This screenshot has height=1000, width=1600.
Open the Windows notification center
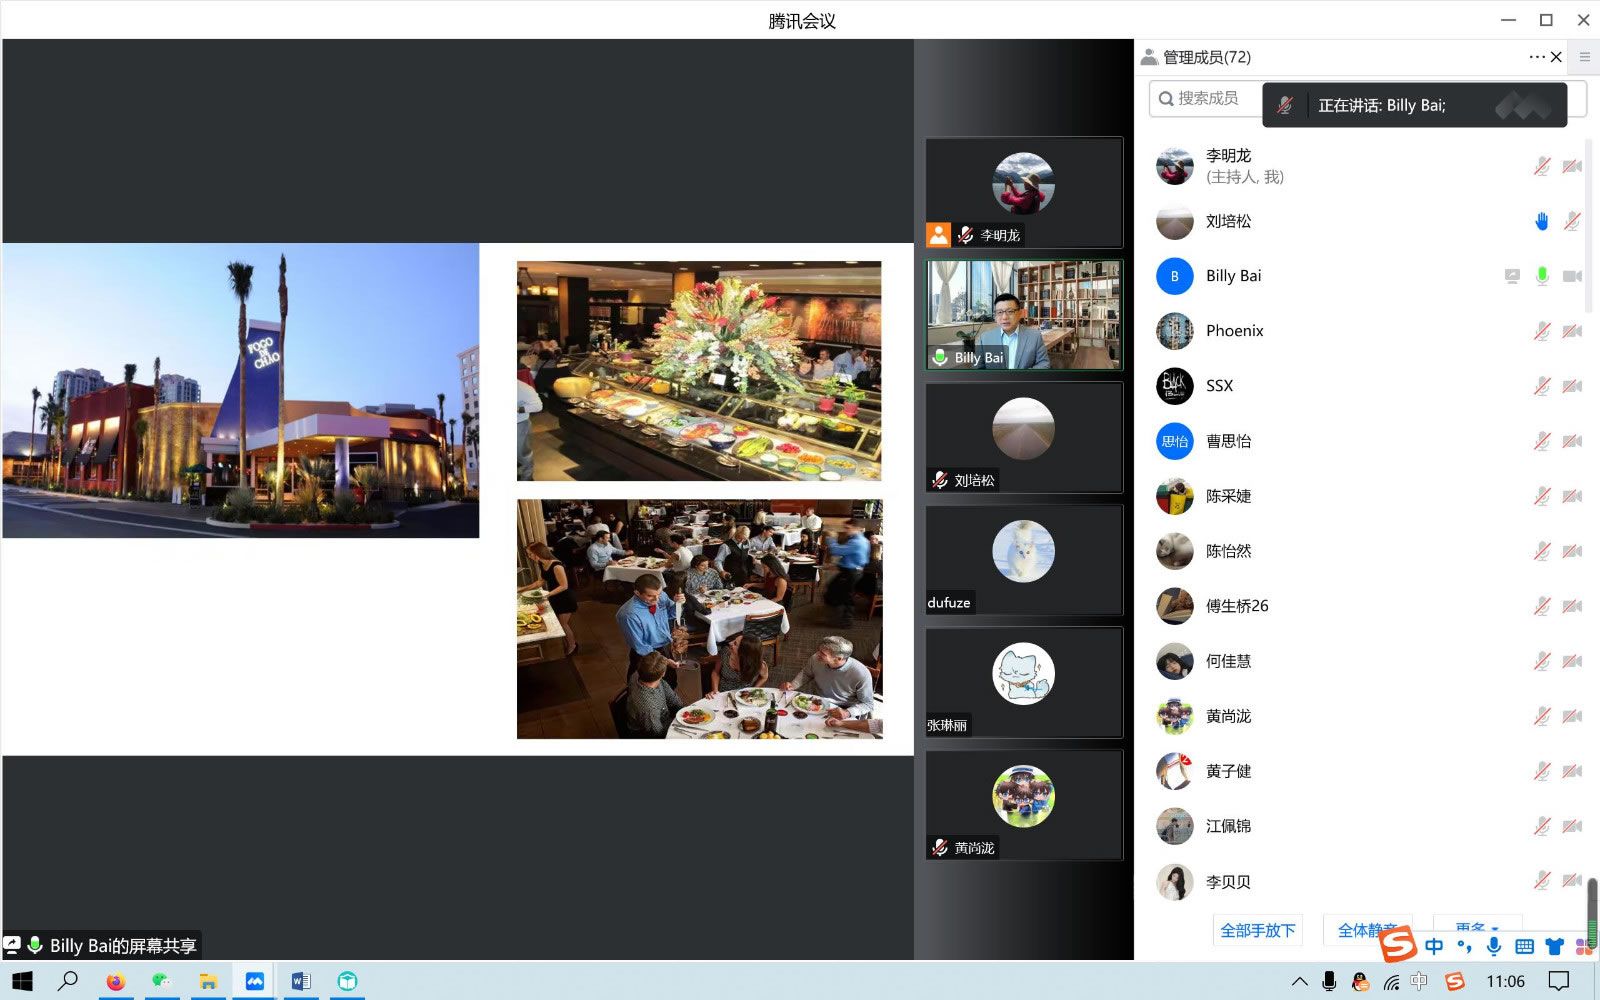[1559, 981]
